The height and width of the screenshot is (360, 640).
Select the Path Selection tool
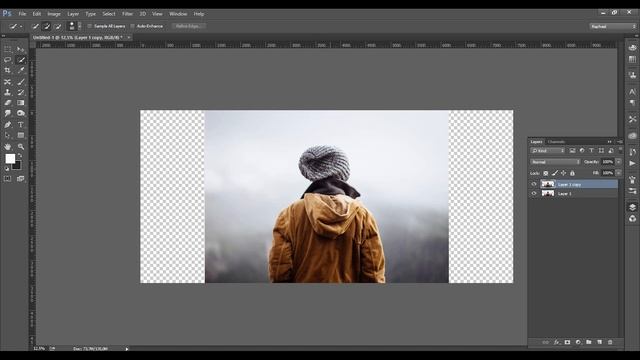tap(8, 135)
